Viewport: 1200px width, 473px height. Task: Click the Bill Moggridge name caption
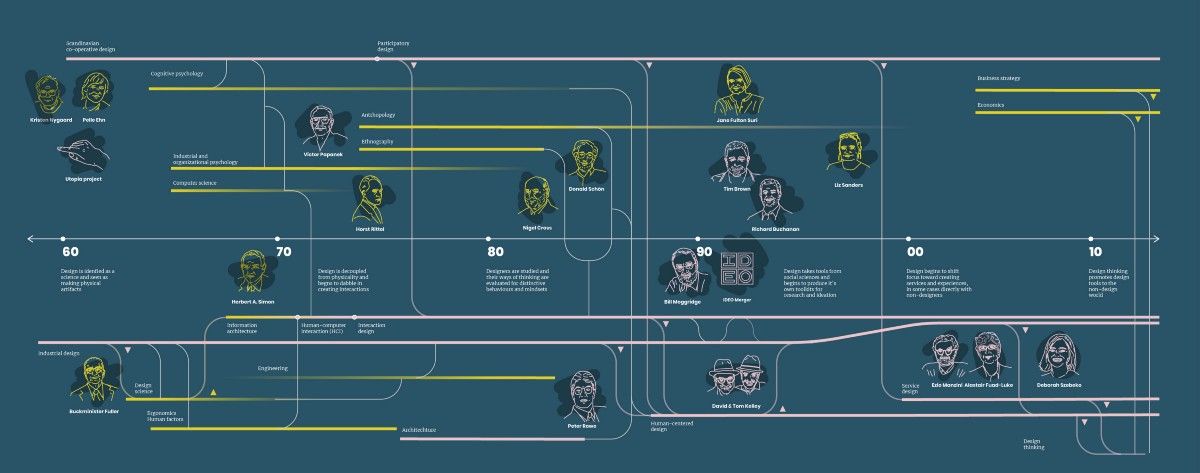[x=684, y=300]
